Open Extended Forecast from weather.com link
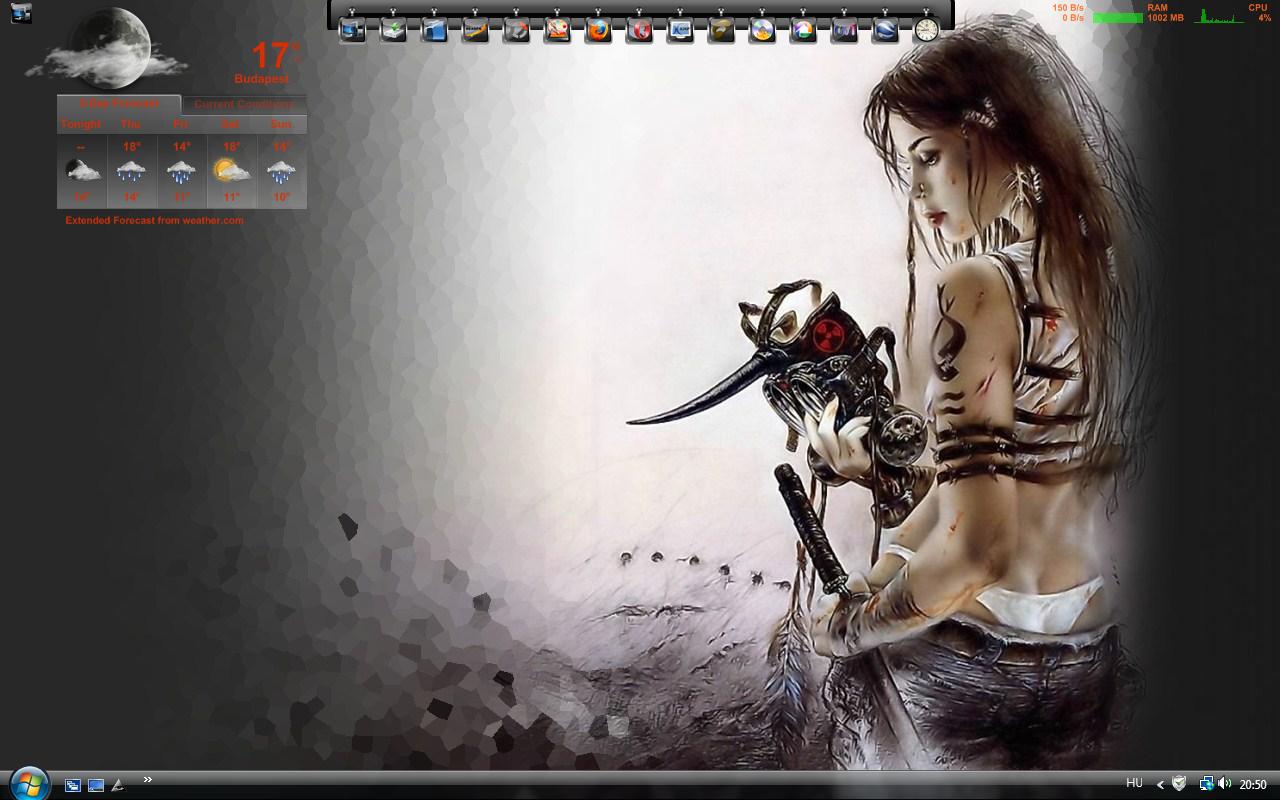Screen dimensions: 1280x800 (x=154, y=220)
